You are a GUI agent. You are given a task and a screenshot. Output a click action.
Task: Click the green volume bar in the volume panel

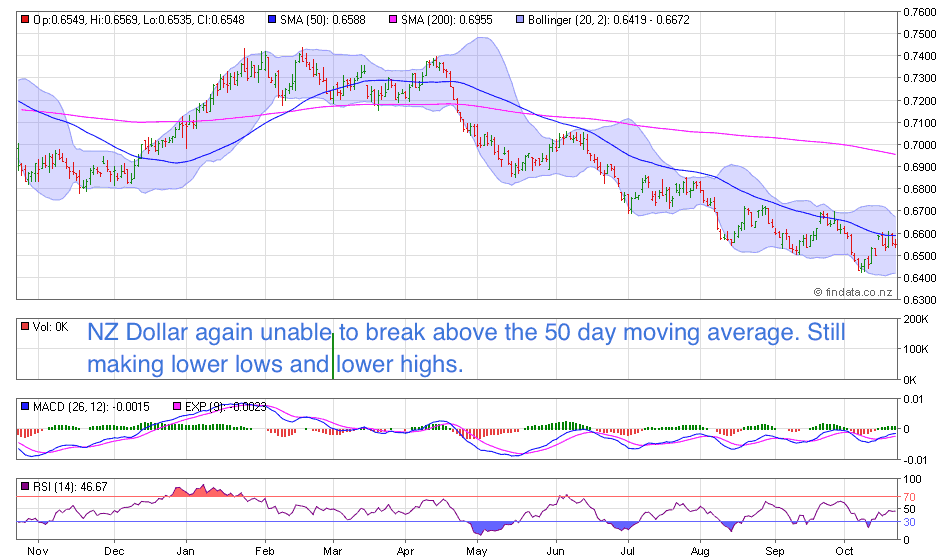tap(333, 356)
